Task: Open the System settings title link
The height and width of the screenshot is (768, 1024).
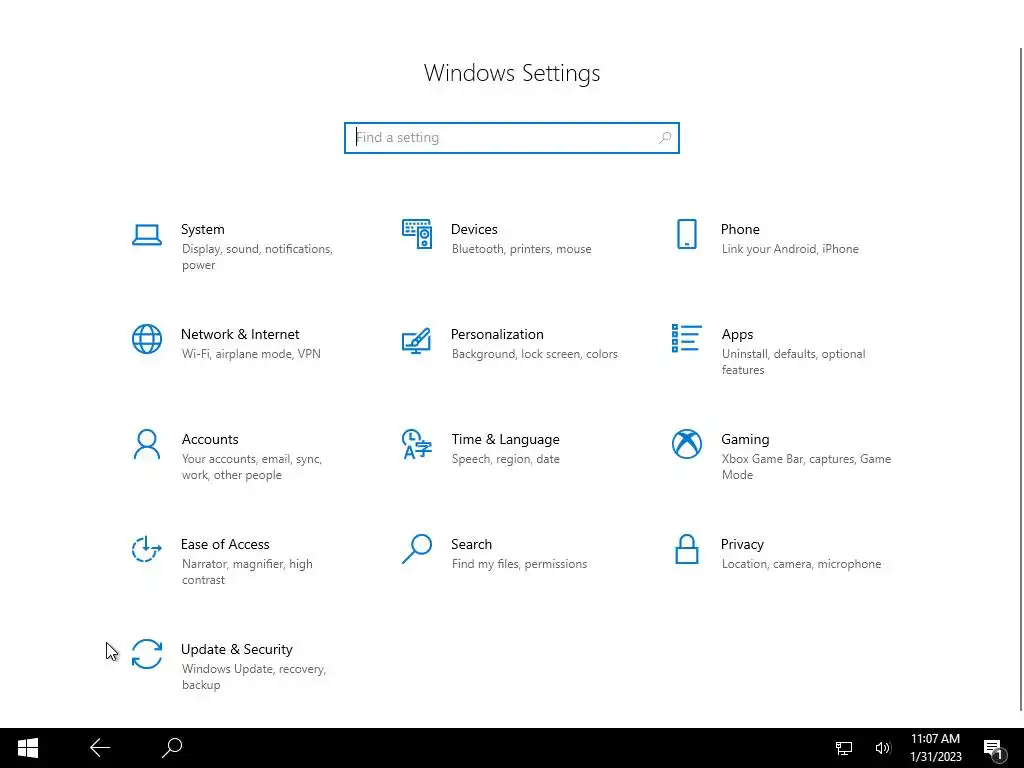Action: coord(202,229)
